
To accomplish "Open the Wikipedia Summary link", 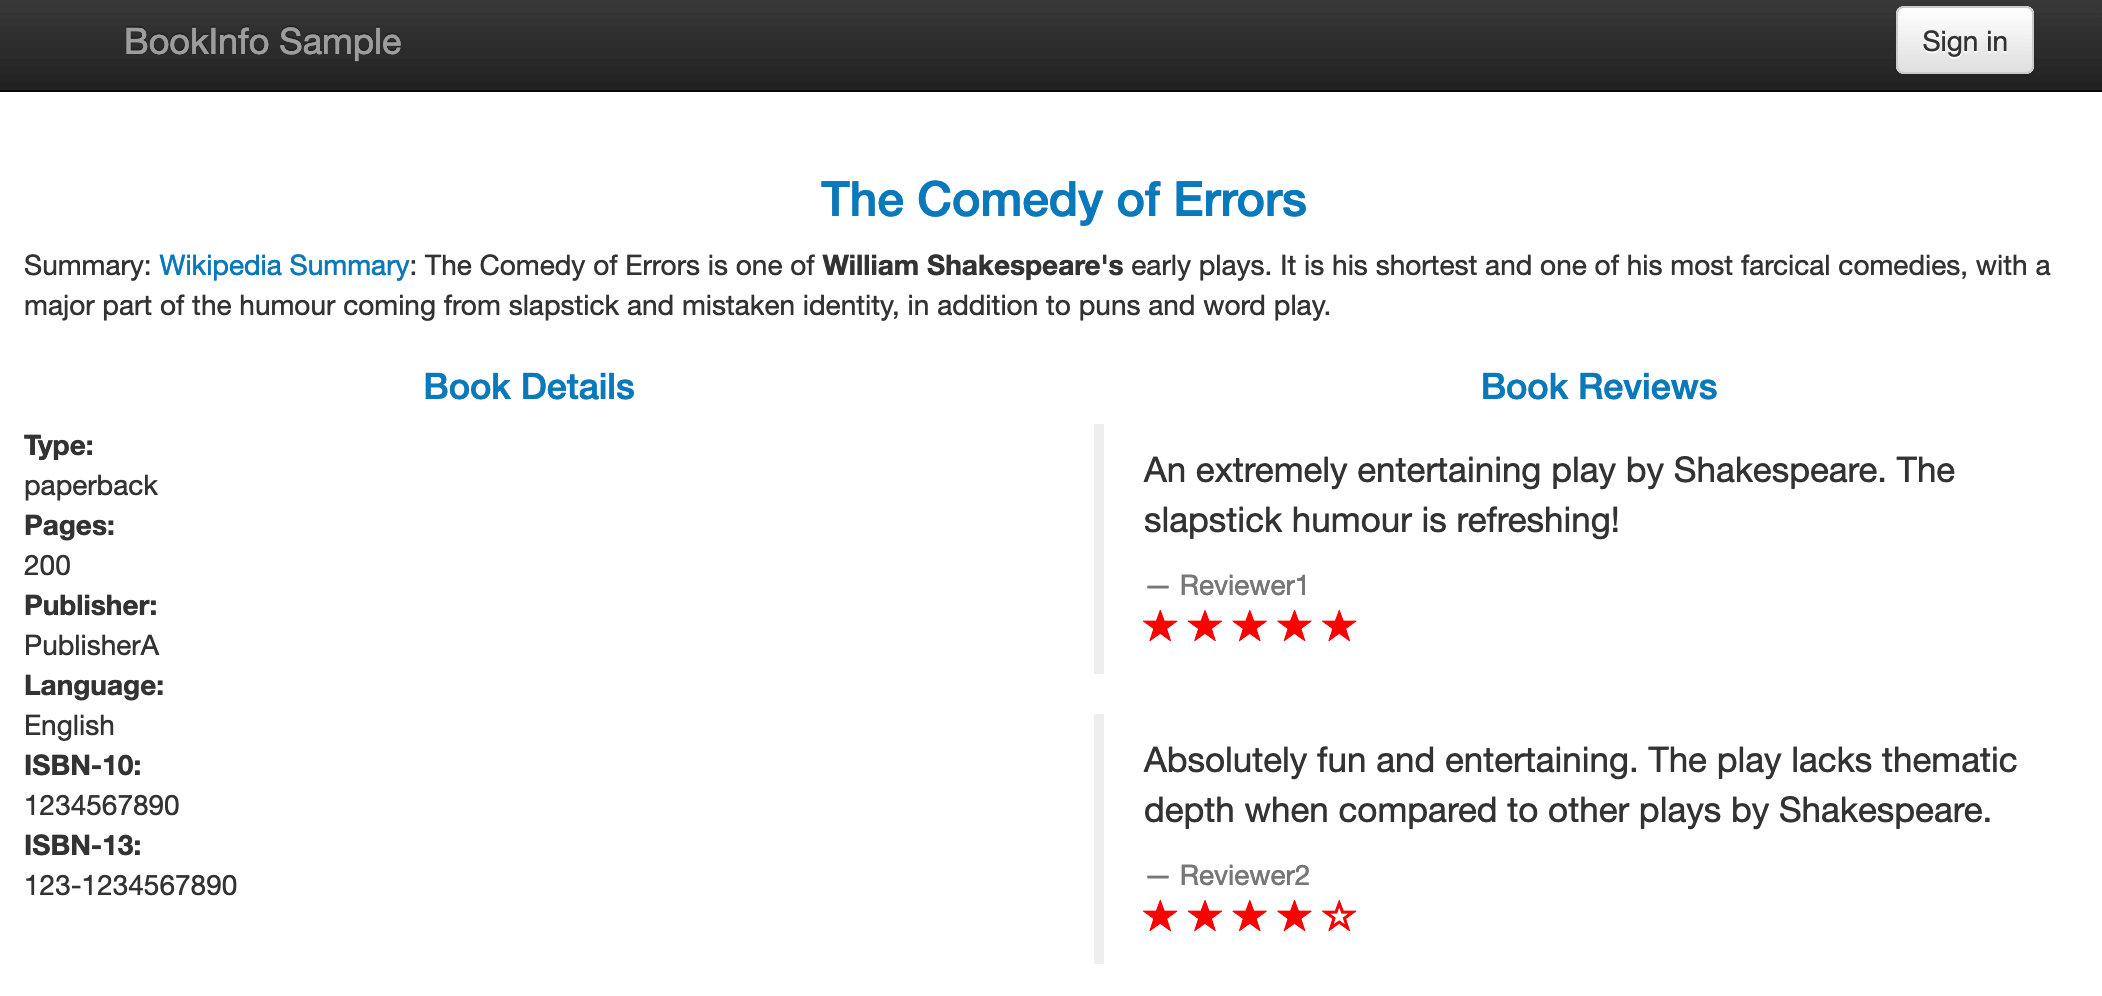I will pyautogui.click(x=284, y=266).
